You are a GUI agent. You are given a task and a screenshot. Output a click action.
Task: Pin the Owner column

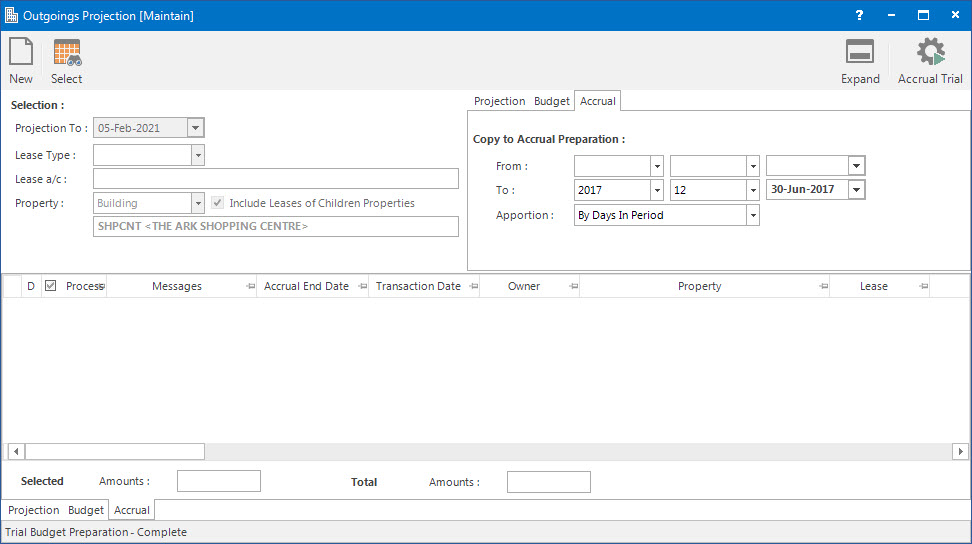coord(573,286)
